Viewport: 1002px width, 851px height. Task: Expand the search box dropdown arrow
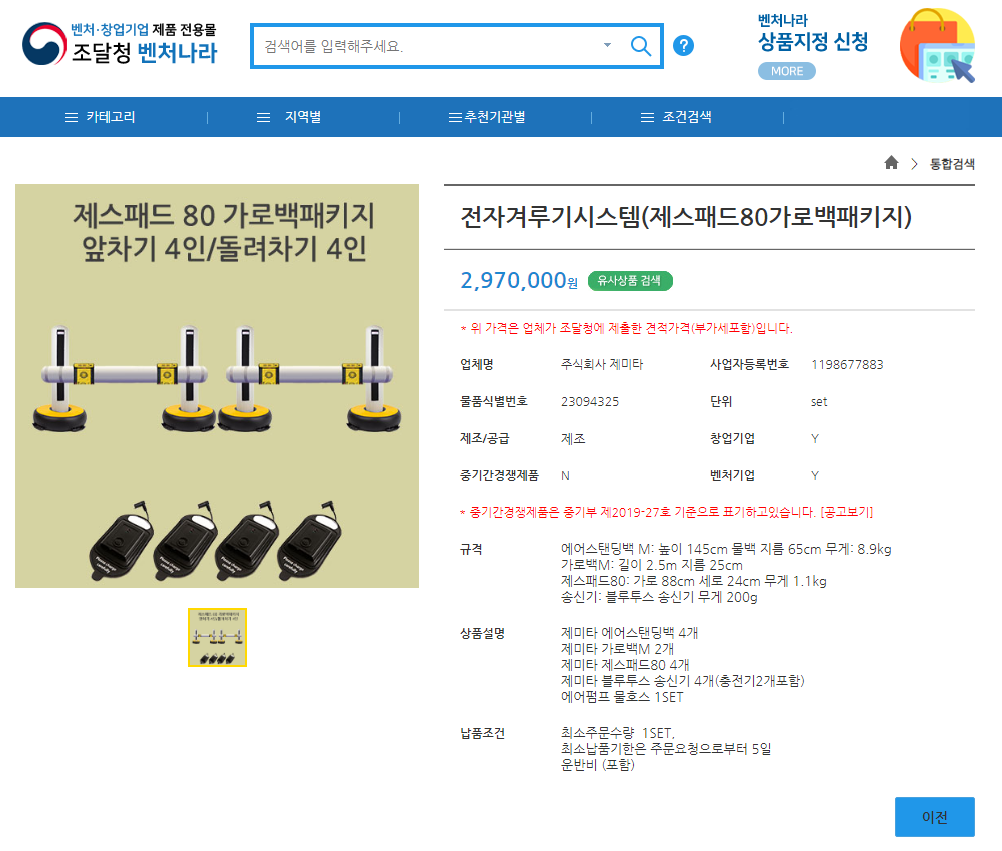[x=607, y=45]
